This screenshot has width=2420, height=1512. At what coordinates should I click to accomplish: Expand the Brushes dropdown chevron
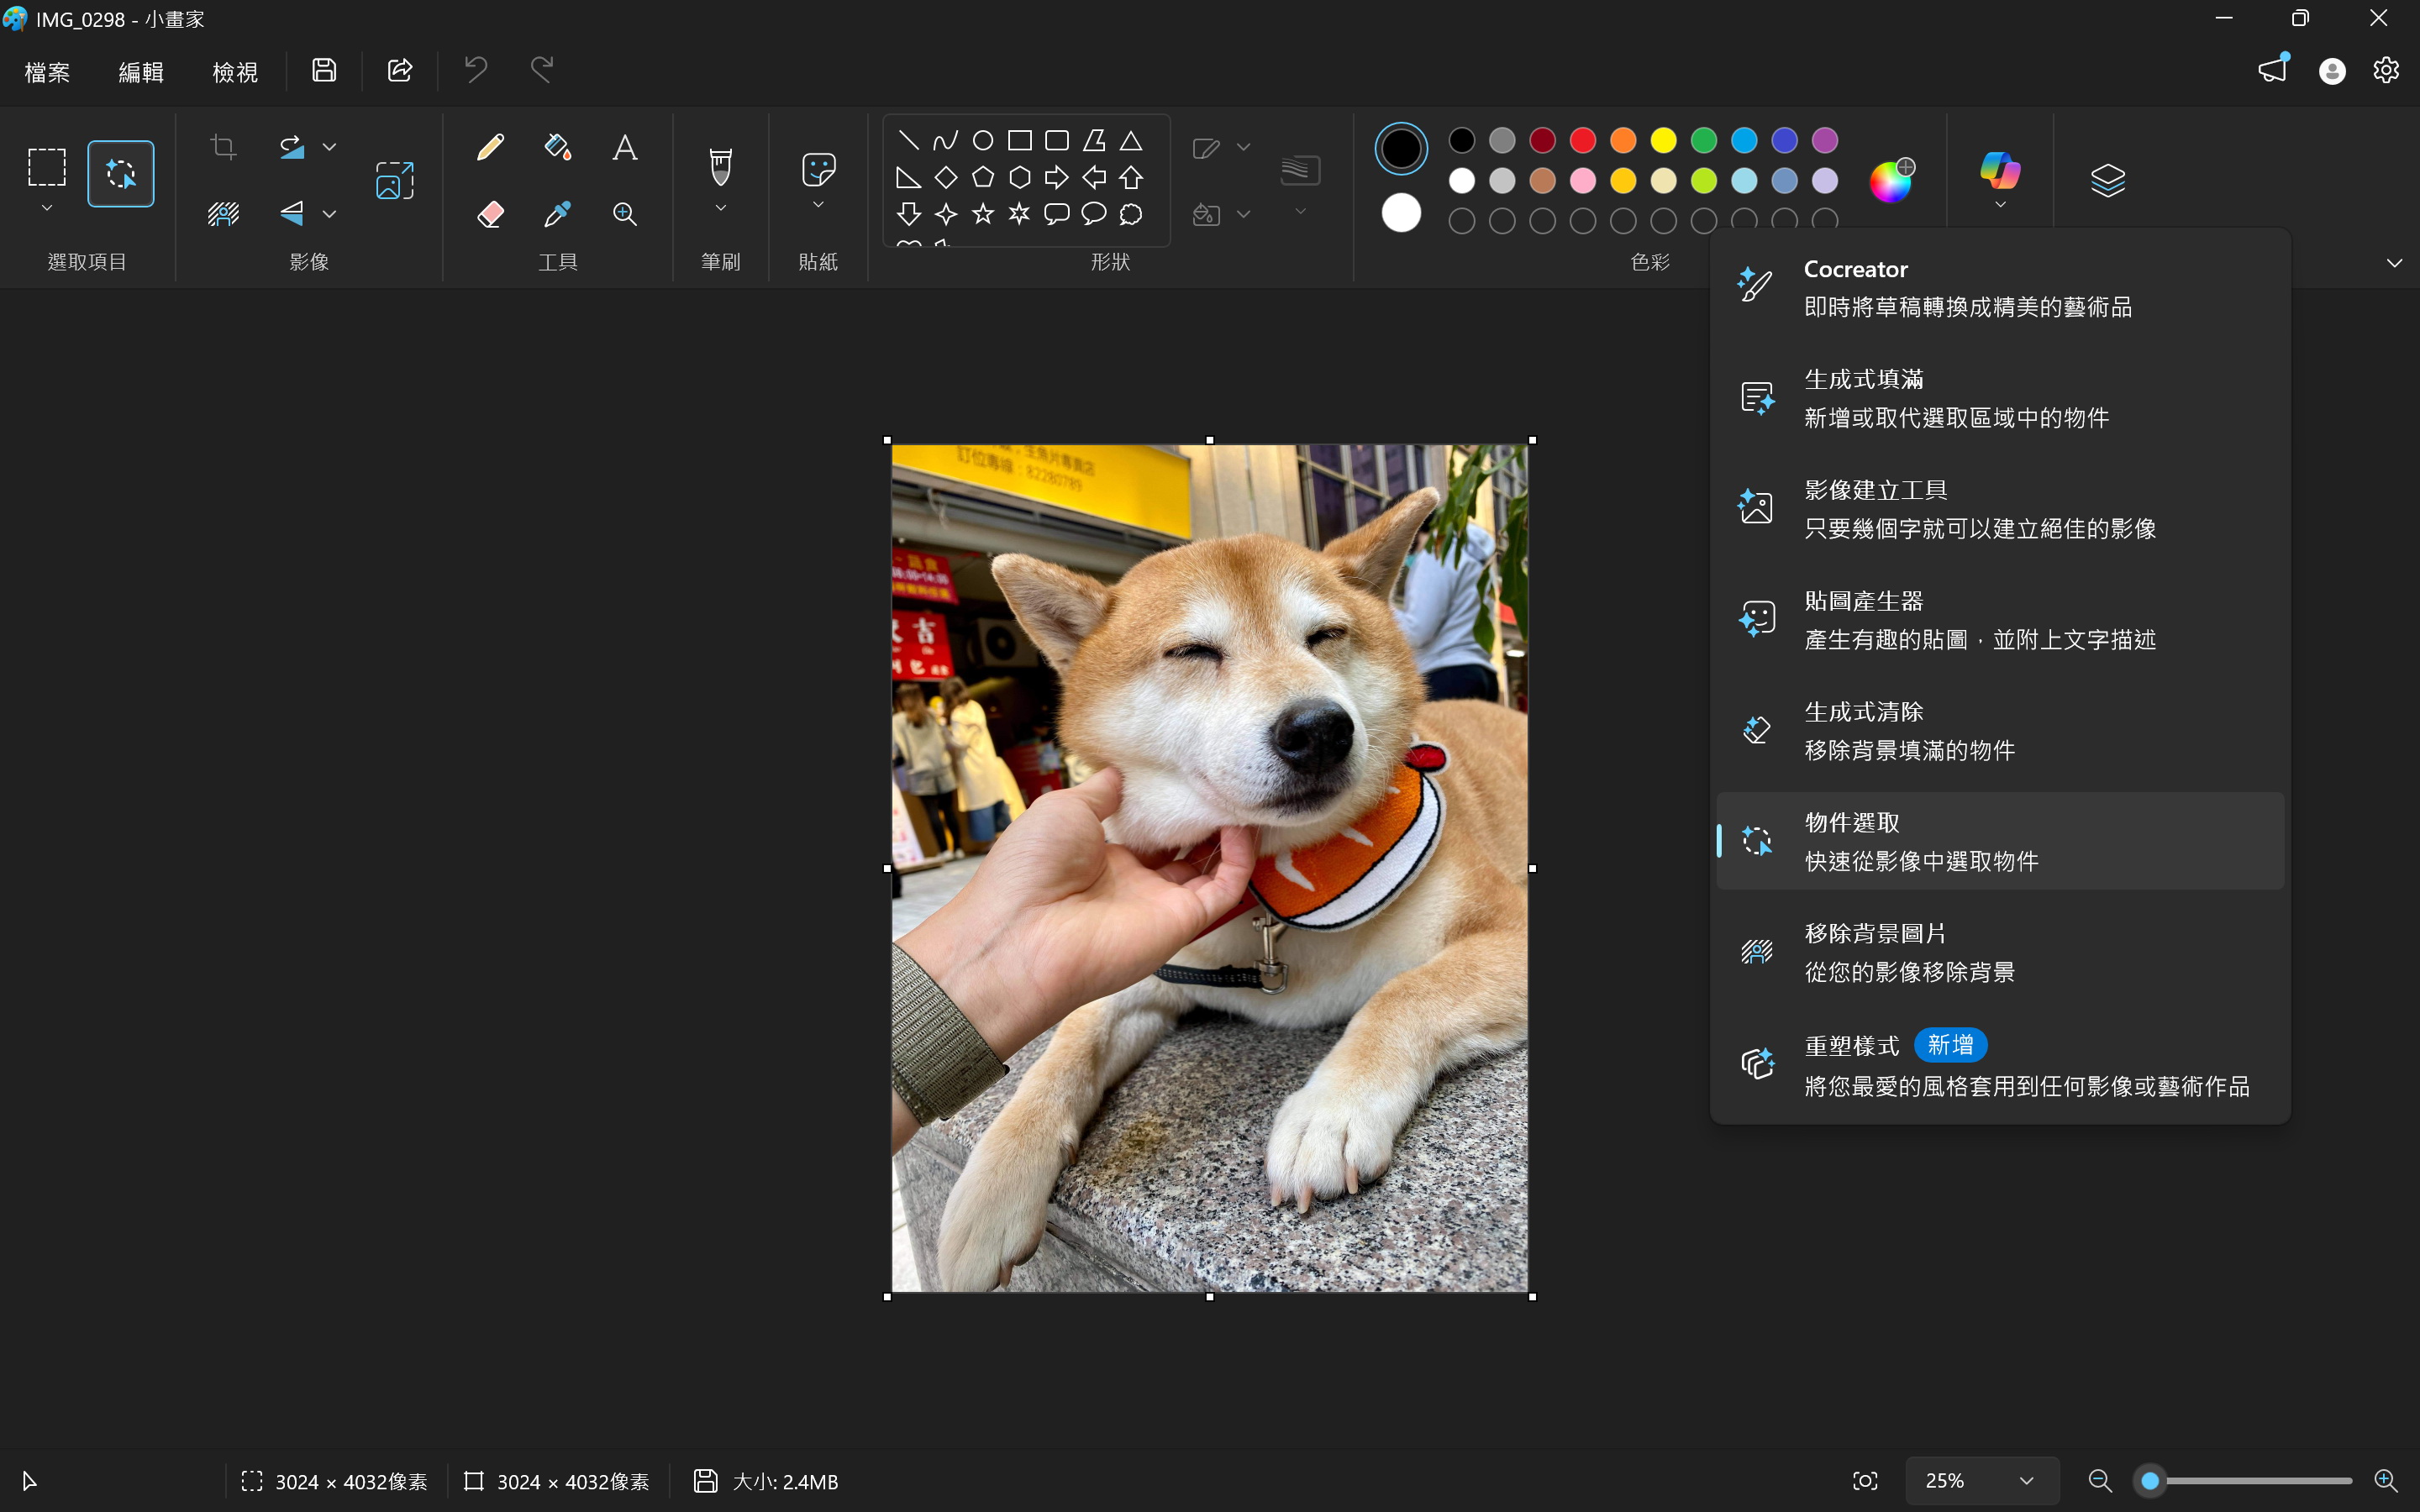tap(720, 209)
